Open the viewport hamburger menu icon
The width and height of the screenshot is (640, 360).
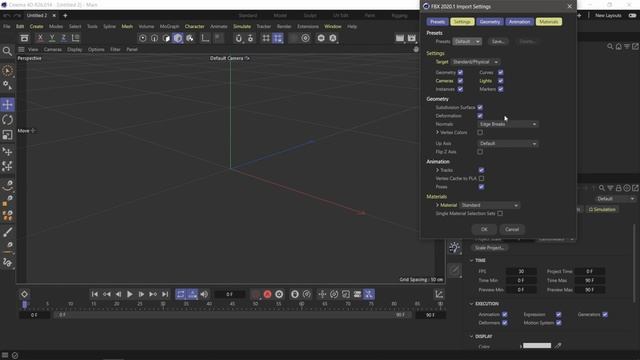(x=21, y=49)
